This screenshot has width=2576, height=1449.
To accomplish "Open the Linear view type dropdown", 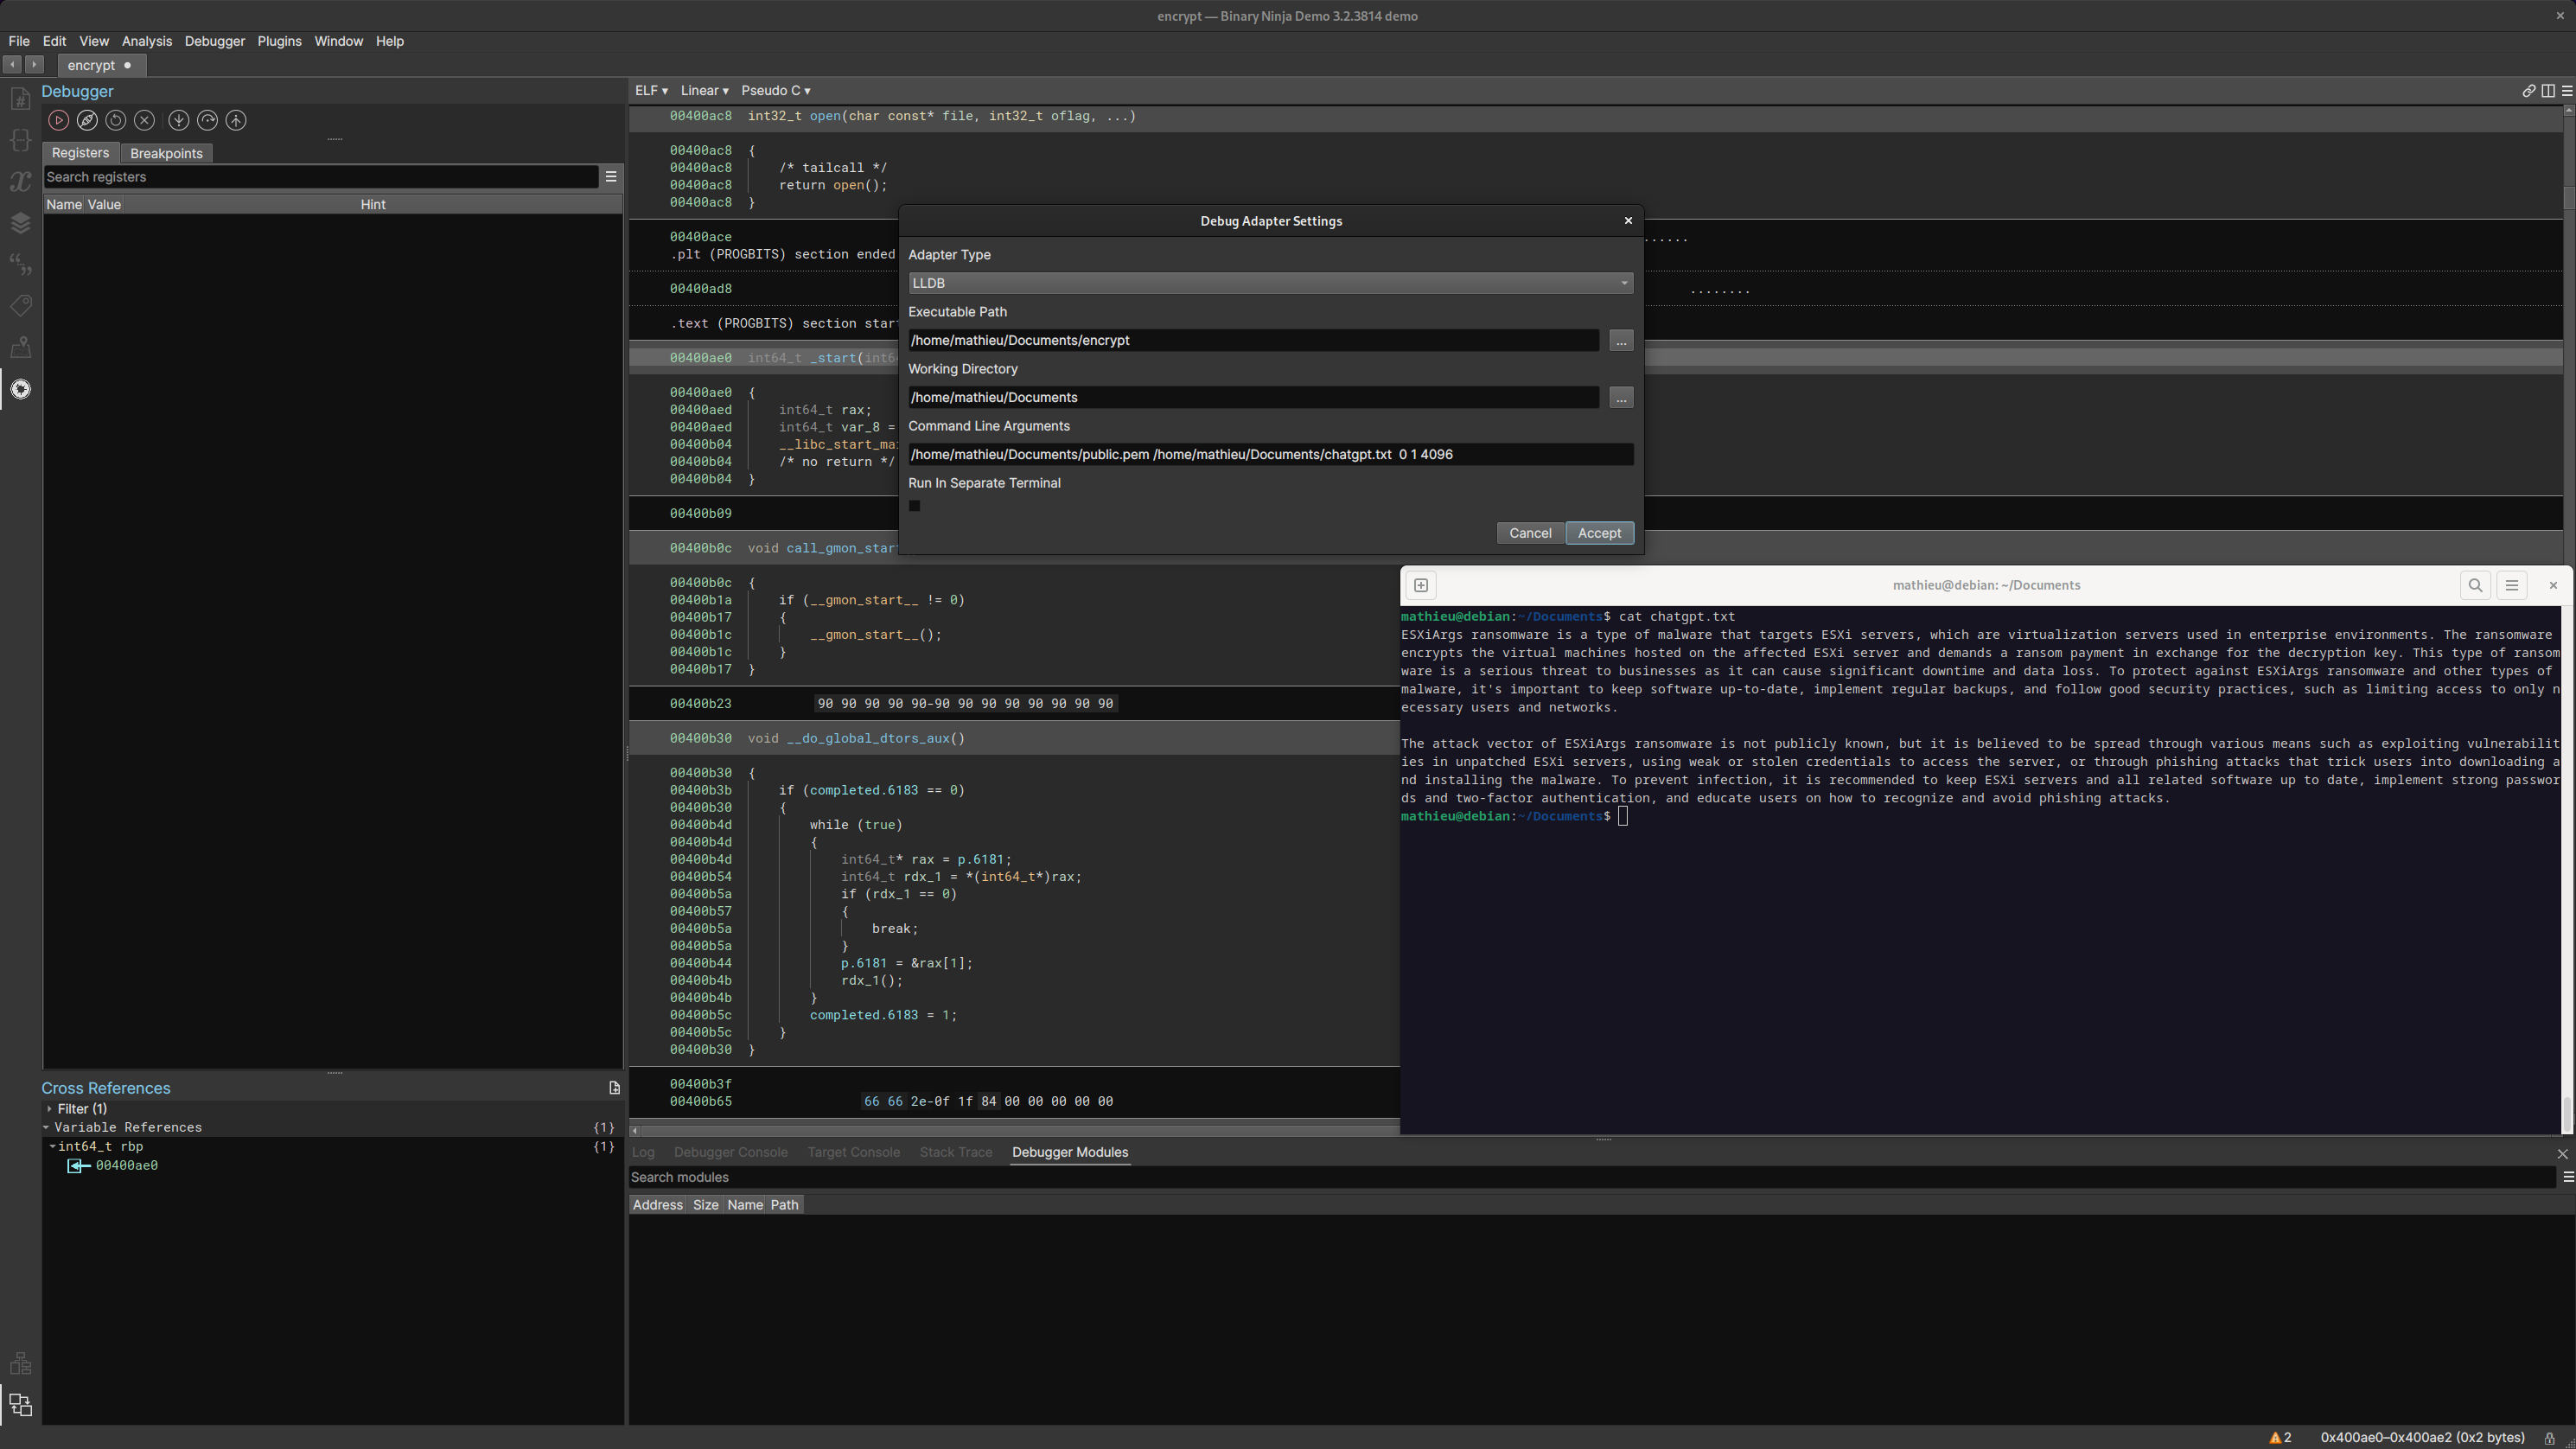I will pyautogui.click(x=704, y=91).
